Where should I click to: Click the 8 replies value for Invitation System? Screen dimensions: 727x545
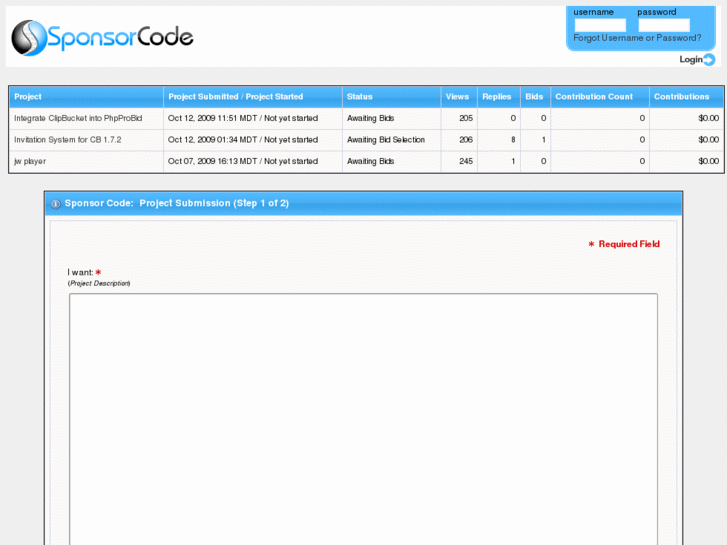click(513, 140)
